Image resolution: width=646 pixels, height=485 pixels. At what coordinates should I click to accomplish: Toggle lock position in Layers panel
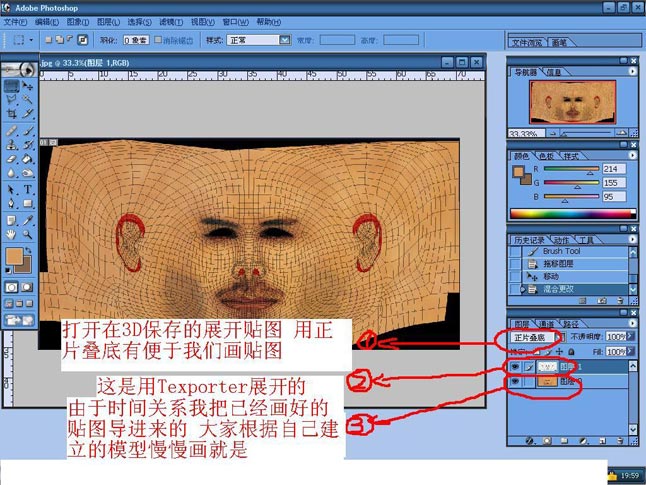pyautogui.click(x=559, y=352)
